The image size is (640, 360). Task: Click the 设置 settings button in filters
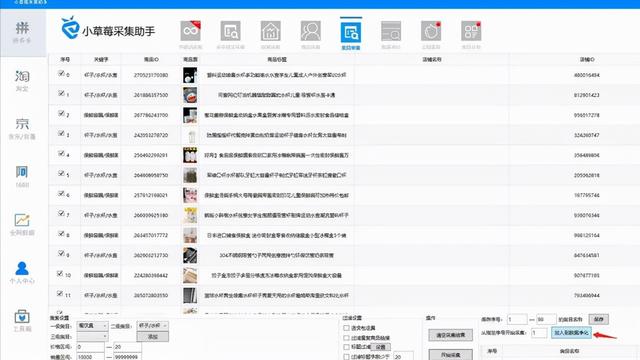380,347
